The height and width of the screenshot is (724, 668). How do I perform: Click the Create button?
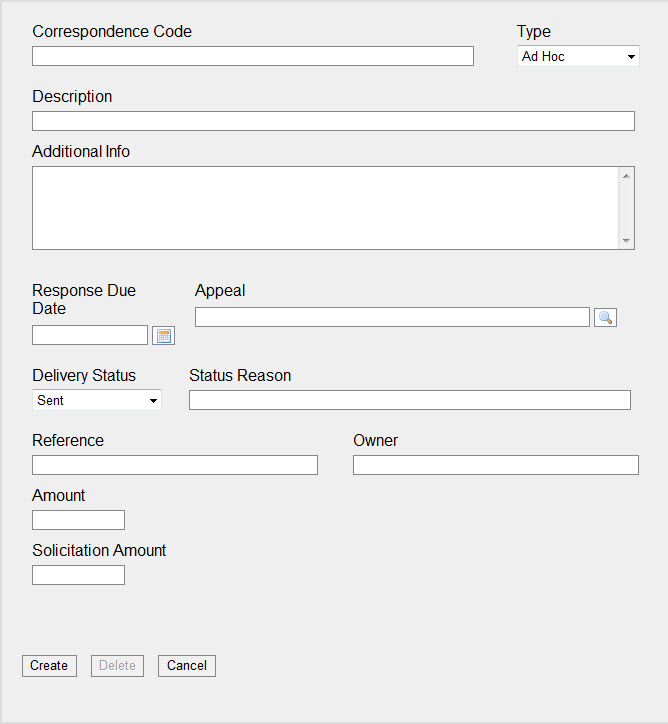click(x=49, y=666)
